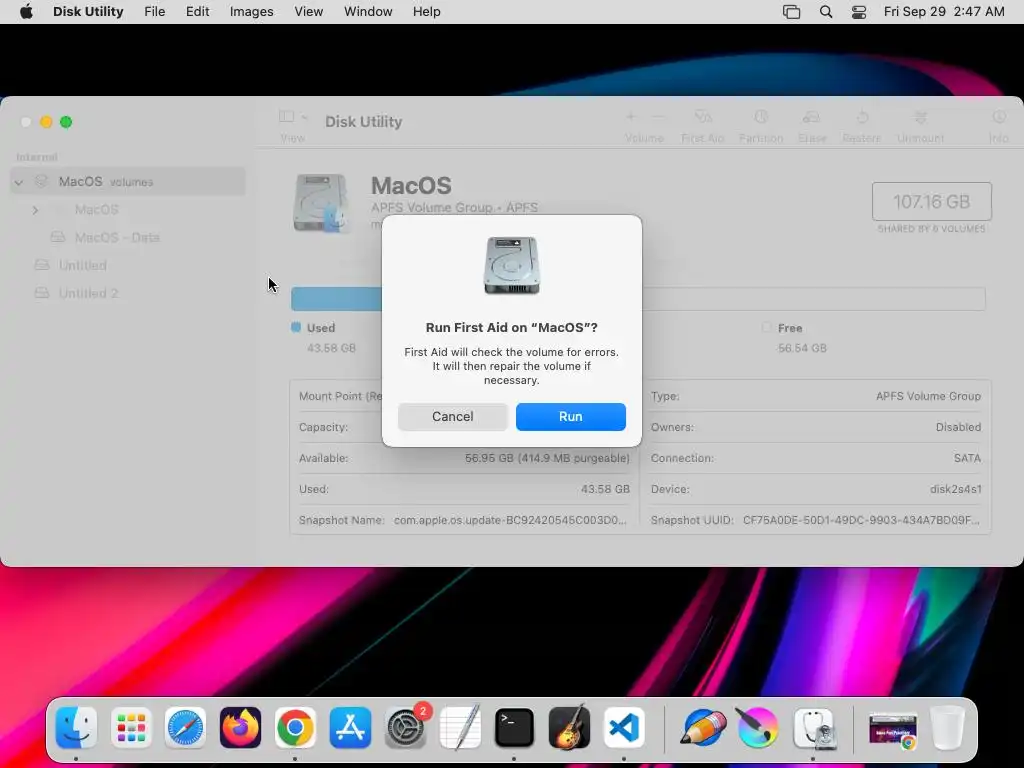Click the date and time clock
This screenshot has height=768, width=1024.
point(944,12)
